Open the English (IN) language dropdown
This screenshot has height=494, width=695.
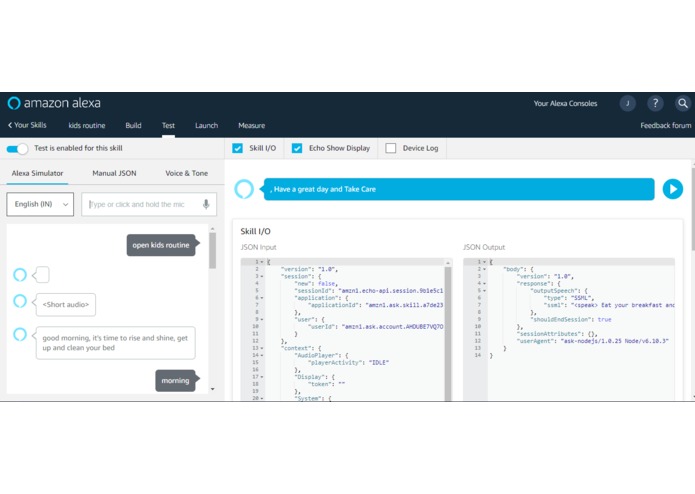[x=40, y=204]
